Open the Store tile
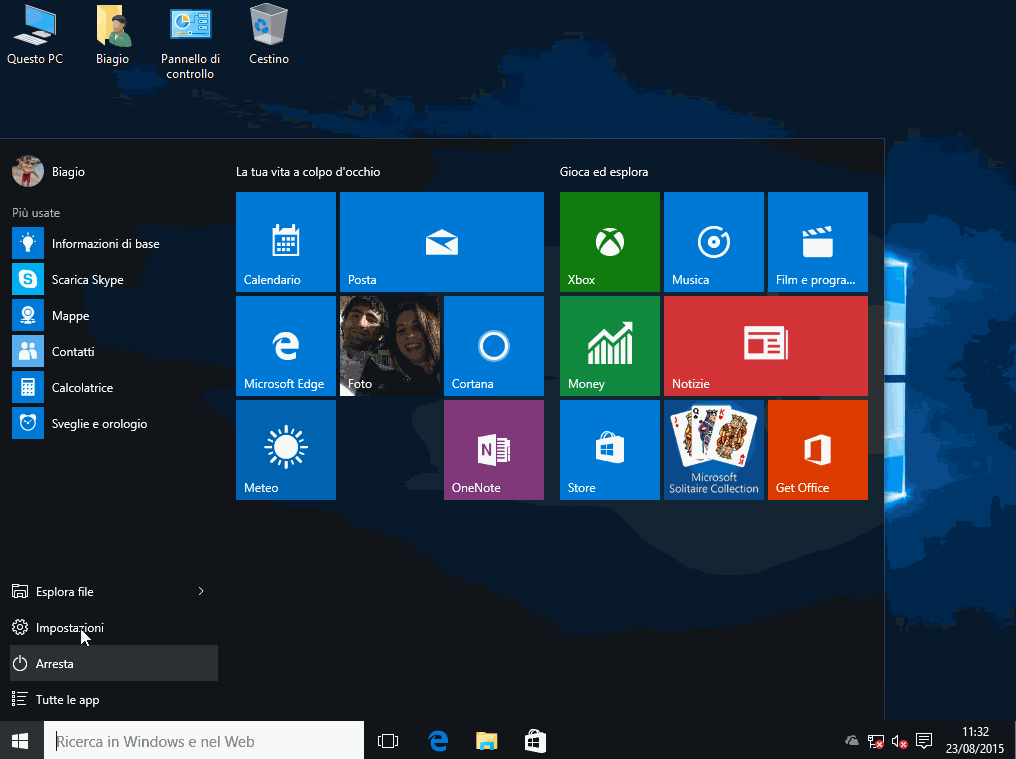 pos(609,450)
